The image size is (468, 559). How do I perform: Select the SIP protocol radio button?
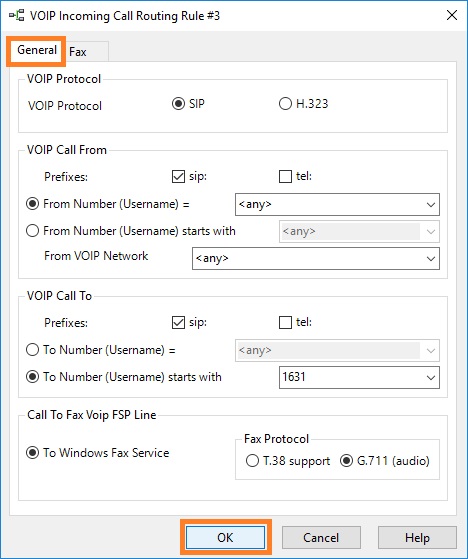[x=178, y=104]
